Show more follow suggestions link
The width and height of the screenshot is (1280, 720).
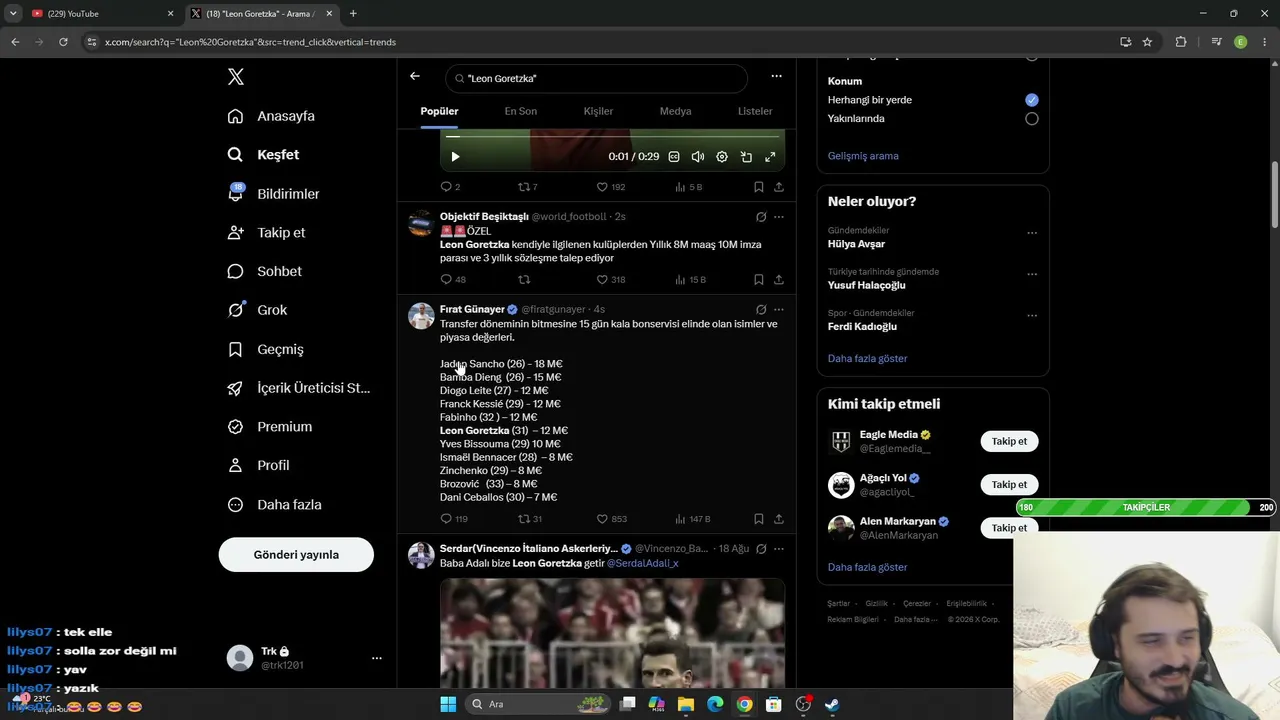coord(868,567)
